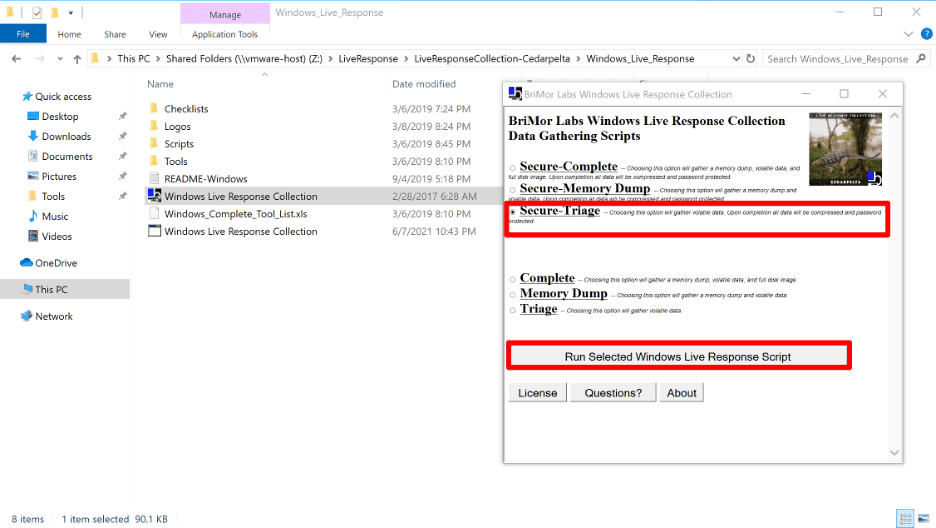Select the Secure-Memory Dump radio option
Image resolution: width=936 pixels, height=528 pixels.
[x=513, y=190]
